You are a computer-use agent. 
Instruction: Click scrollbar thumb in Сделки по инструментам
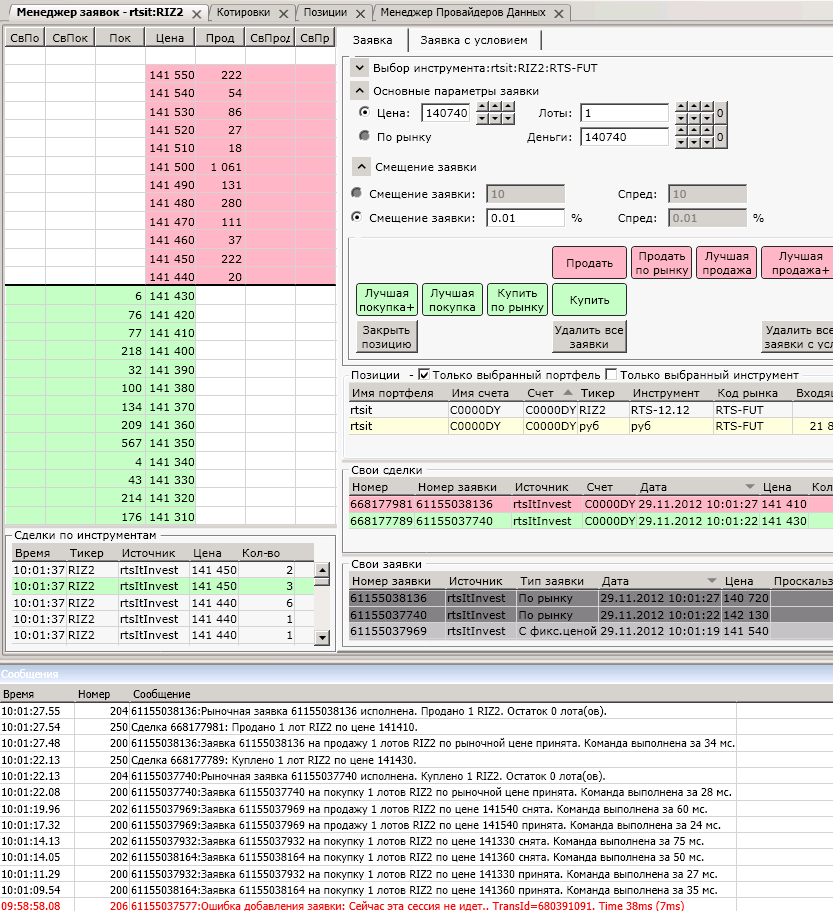(x=322, y=581)
